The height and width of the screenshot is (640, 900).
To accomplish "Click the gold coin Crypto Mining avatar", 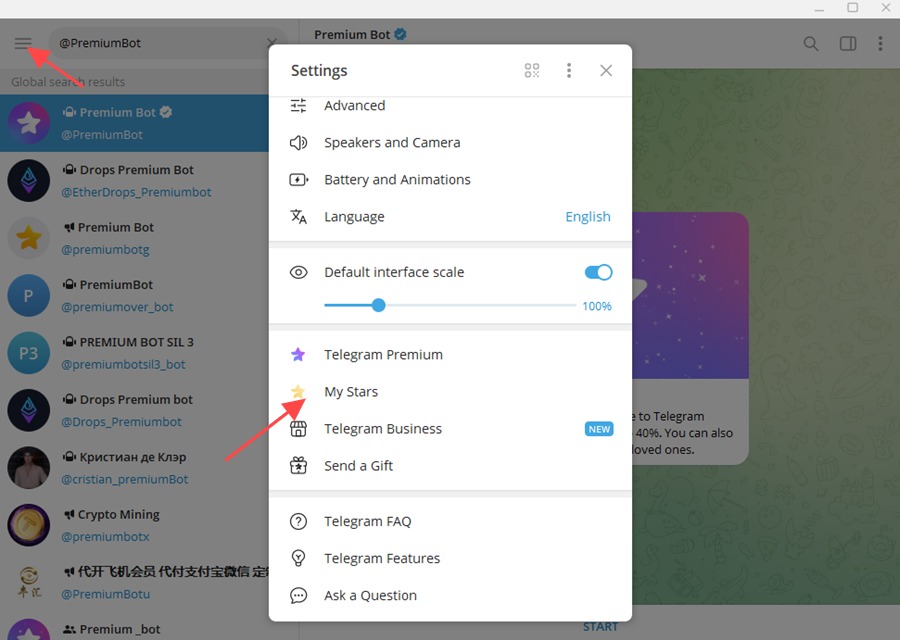I will [29, 525].
